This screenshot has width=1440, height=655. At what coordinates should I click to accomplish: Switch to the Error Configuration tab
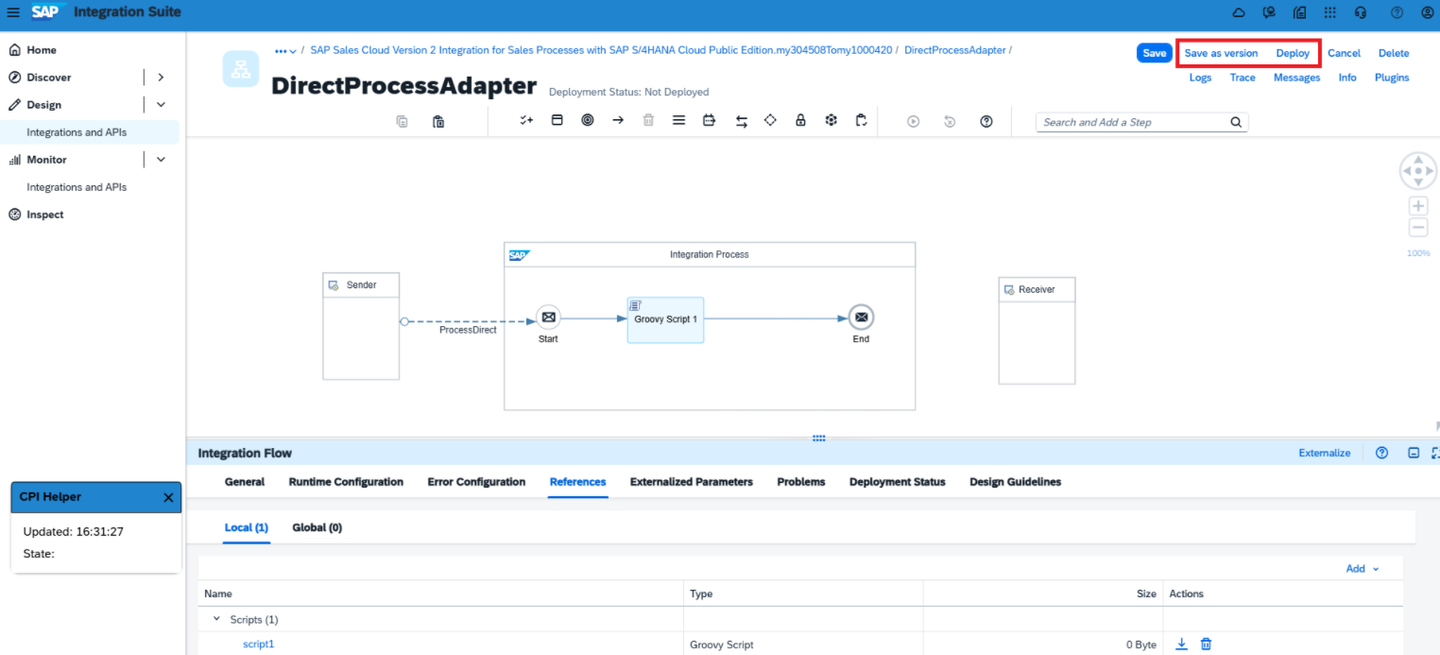tap(476, 482)
